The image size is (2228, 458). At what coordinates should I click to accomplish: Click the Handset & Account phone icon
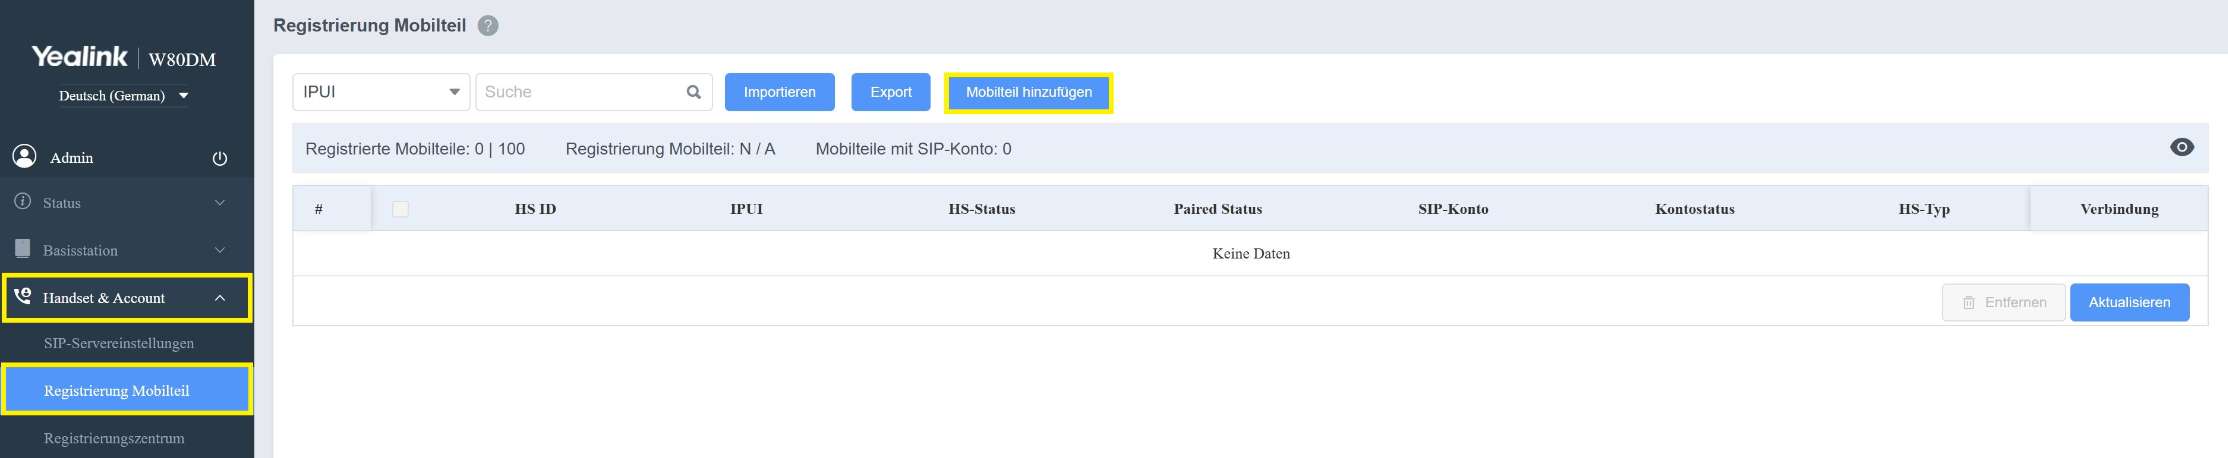click(22, 297)
